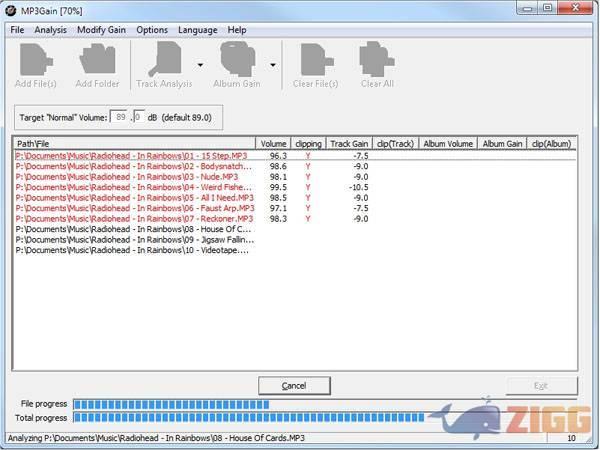Open the Options menu
The image size is (600, 450).
click(x=152, y=30)
